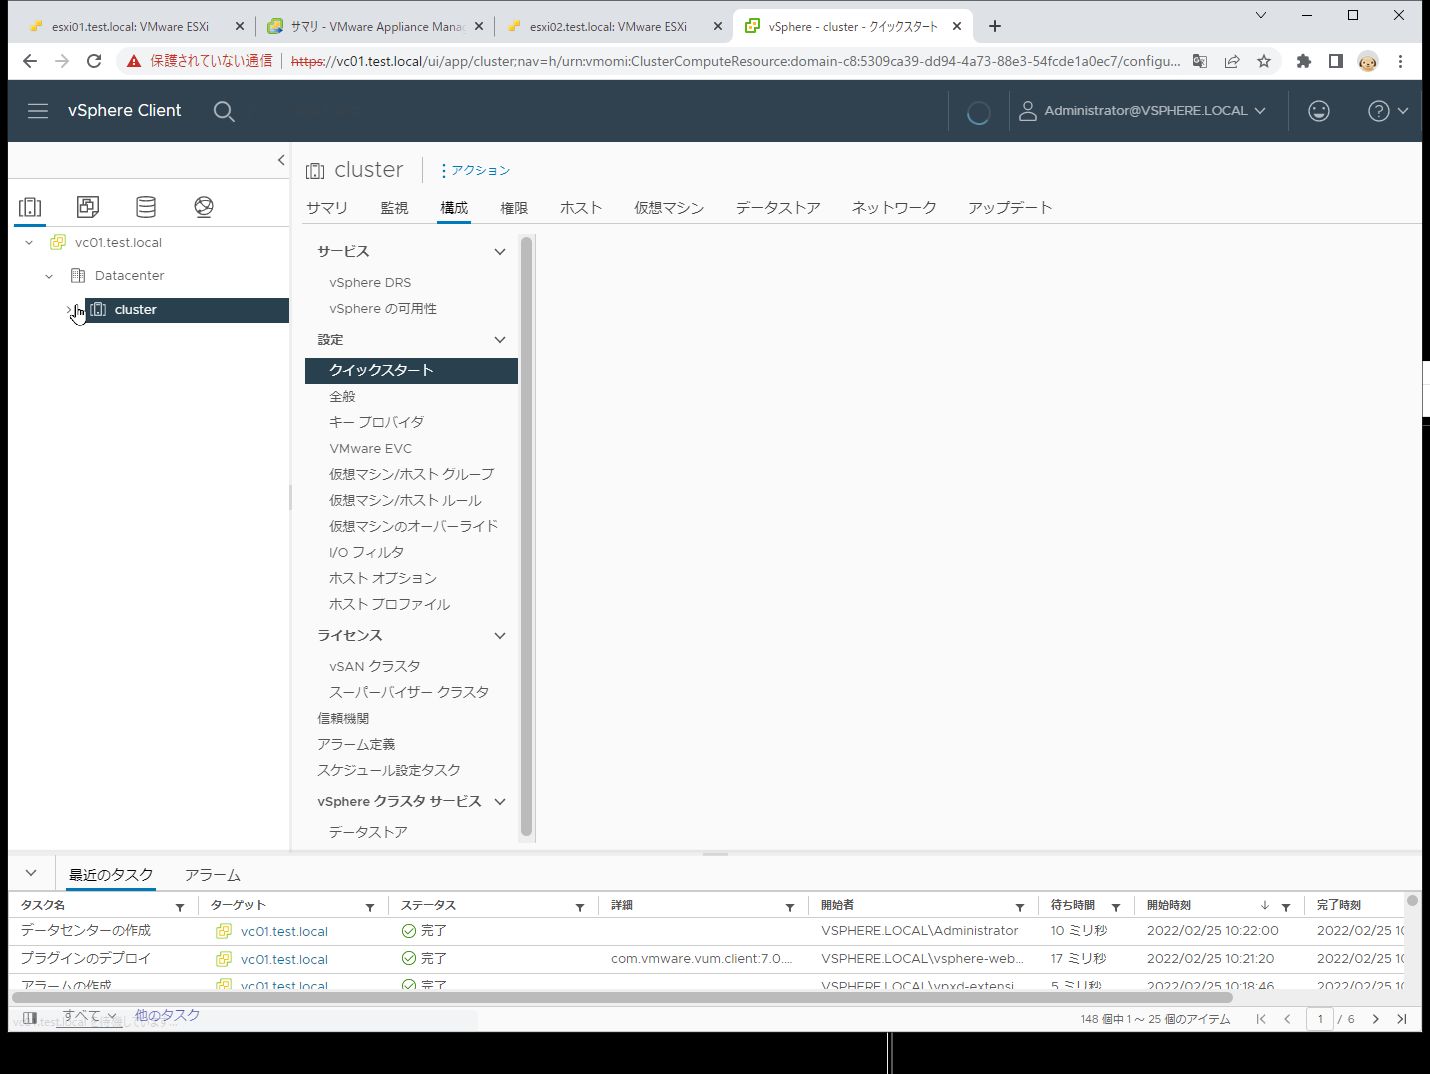Switch to the 権限 tab
Image resolution: width=1430 pixels, height=1074 pixels.
[514, 208]
